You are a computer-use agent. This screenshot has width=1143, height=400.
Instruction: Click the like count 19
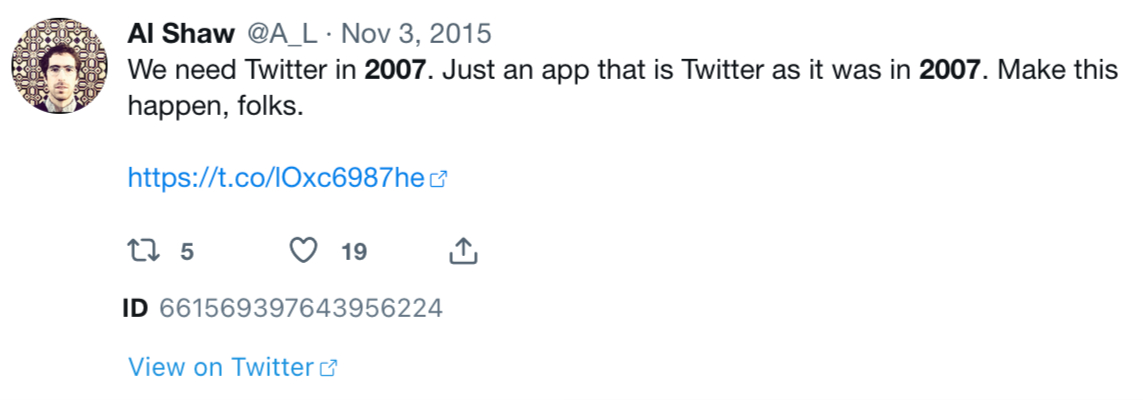point(354,252)
